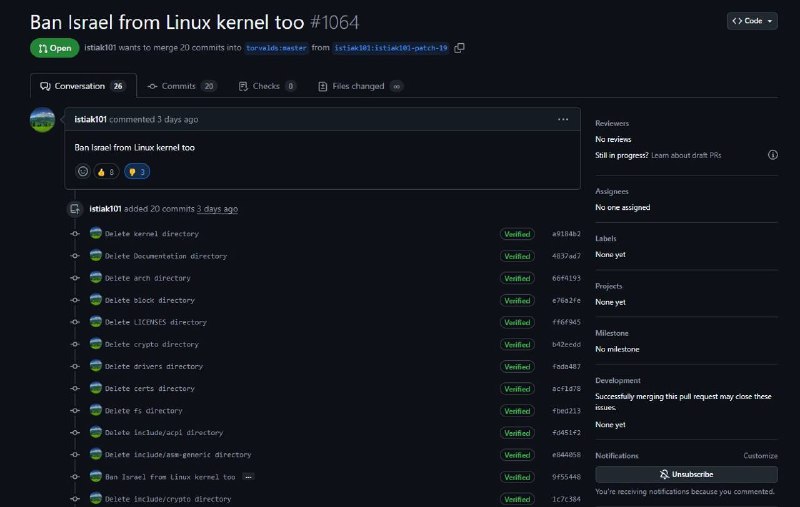Click the '3 days ago' timestamp link
The height and width of the screenshot is (507, 800).
pos(217,209)
